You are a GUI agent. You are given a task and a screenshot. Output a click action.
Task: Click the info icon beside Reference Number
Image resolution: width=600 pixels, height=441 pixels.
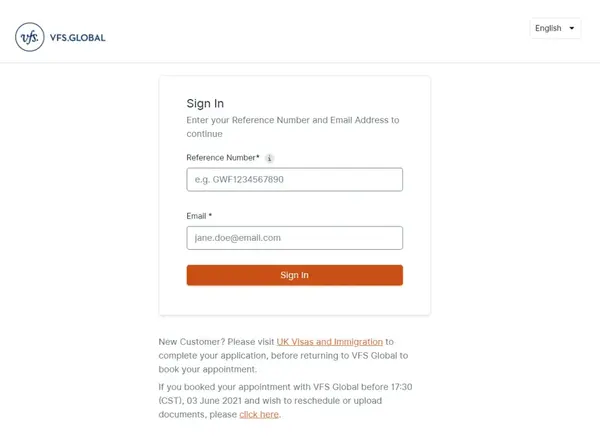point(270,158)
